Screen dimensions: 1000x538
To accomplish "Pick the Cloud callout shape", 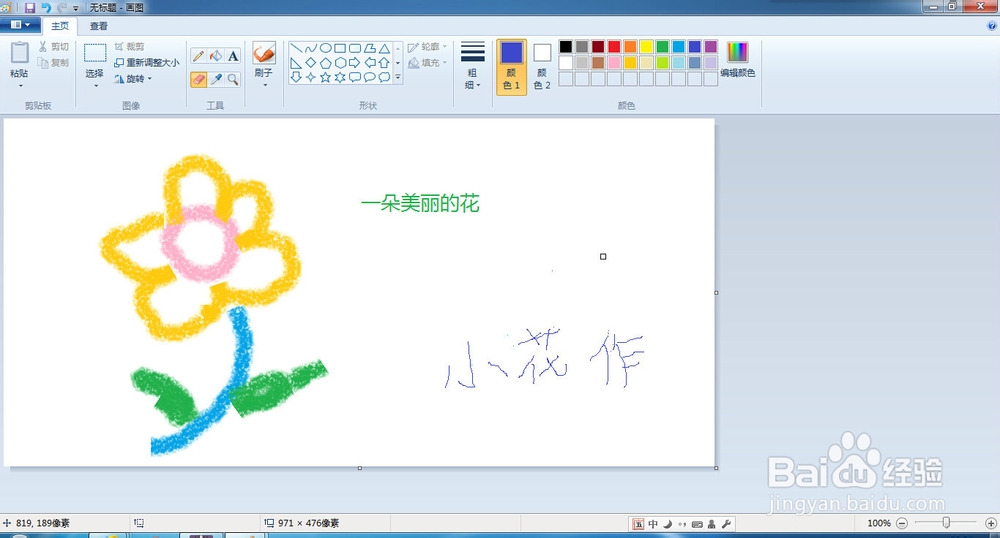I will [384, 77].
